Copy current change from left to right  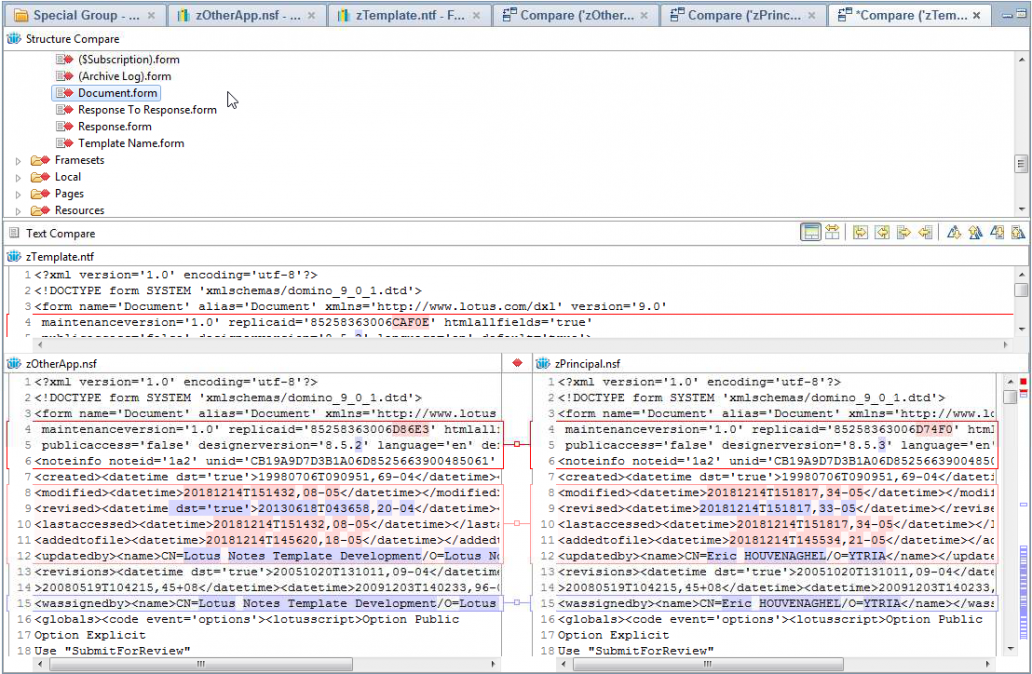click(x=904, y=232)
